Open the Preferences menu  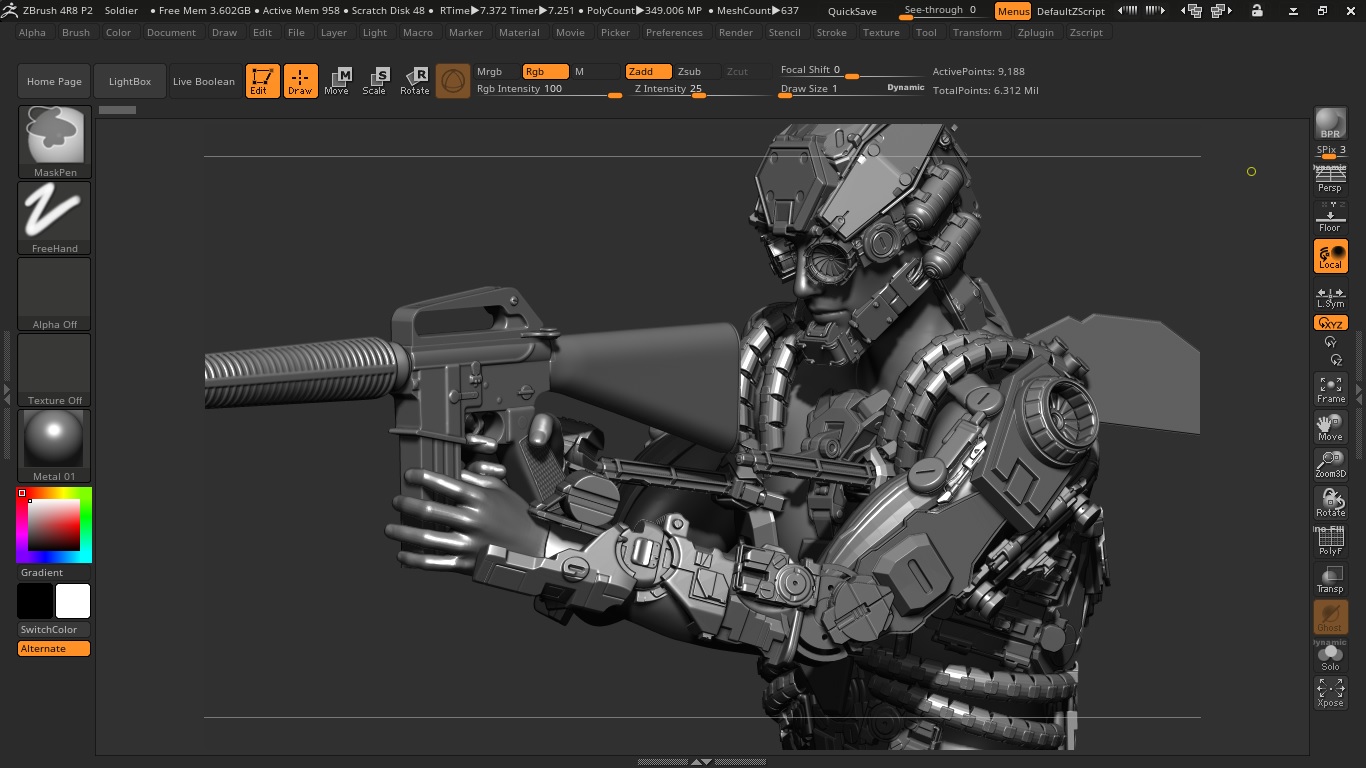674,32
